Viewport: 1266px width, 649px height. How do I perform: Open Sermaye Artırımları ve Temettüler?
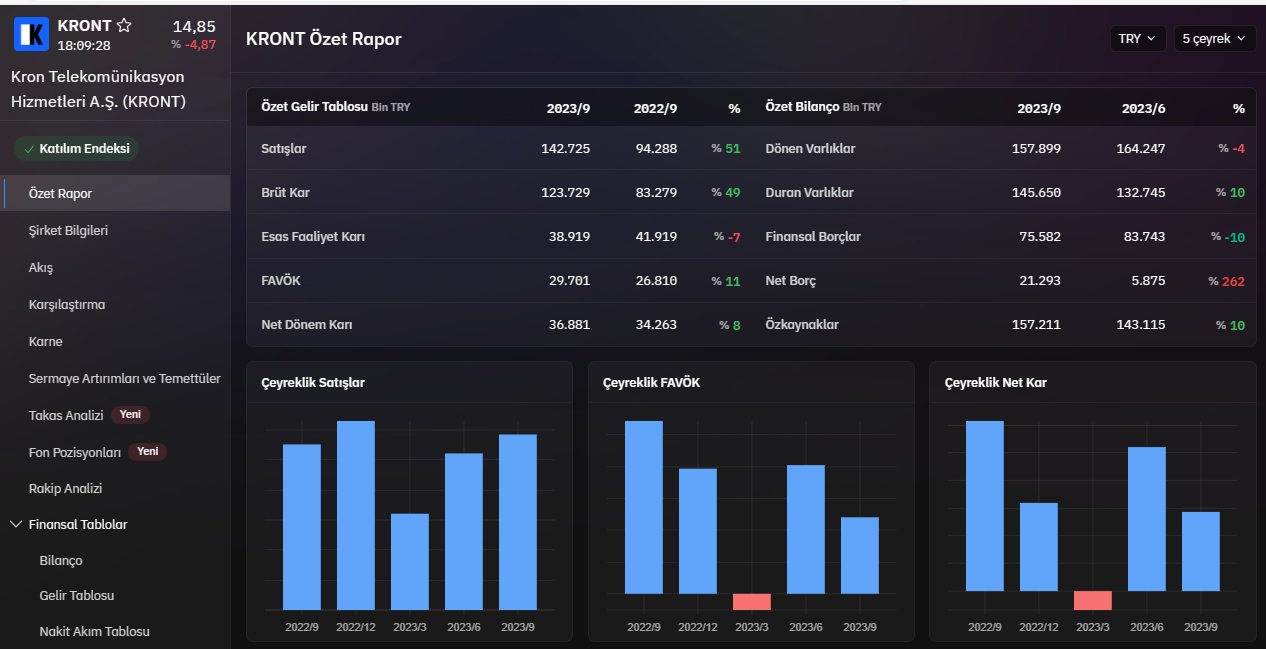coord(125,378)
